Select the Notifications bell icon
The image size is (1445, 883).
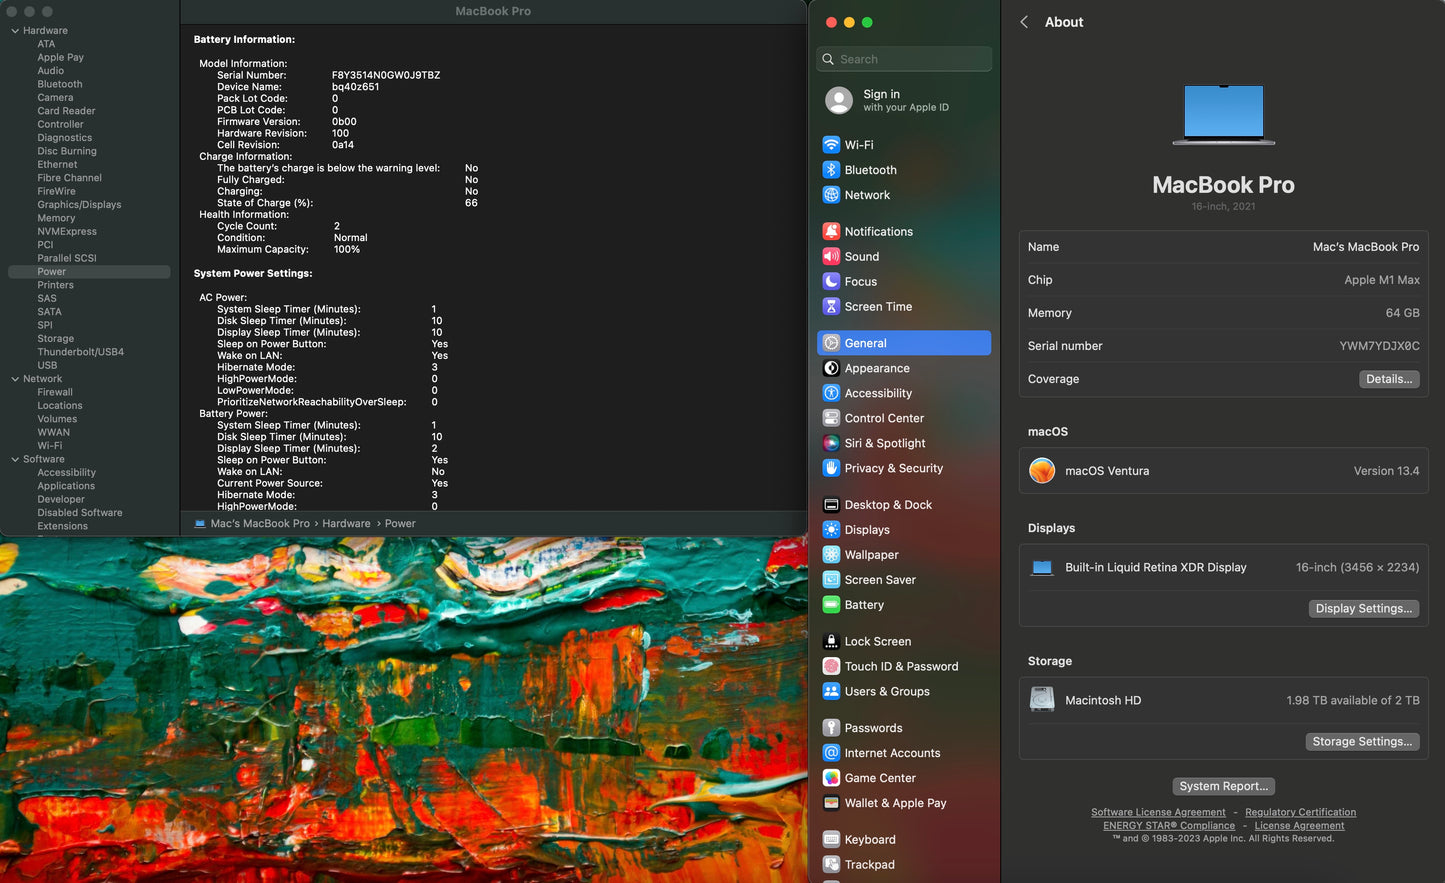tap(831, 231)
